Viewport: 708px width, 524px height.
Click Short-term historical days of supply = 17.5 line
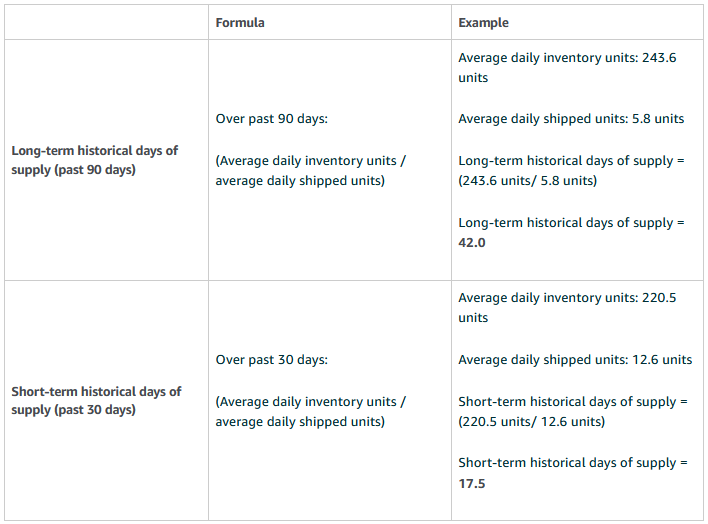coord(573,473)
